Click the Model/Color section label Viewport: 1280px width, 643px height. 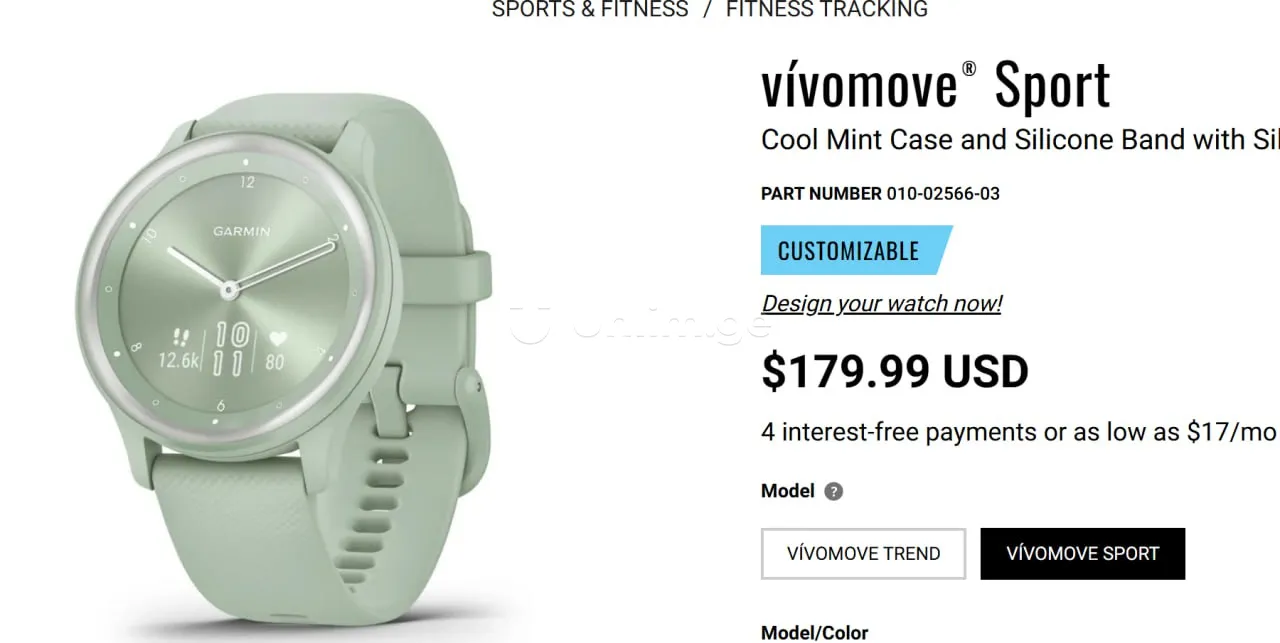815,632
